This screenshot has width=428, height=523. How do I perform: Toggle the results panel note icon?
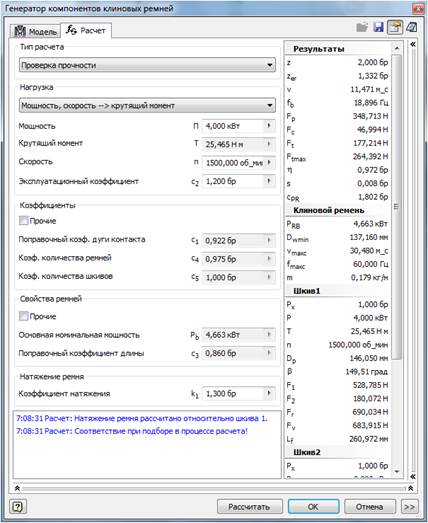tap(395, 27)
